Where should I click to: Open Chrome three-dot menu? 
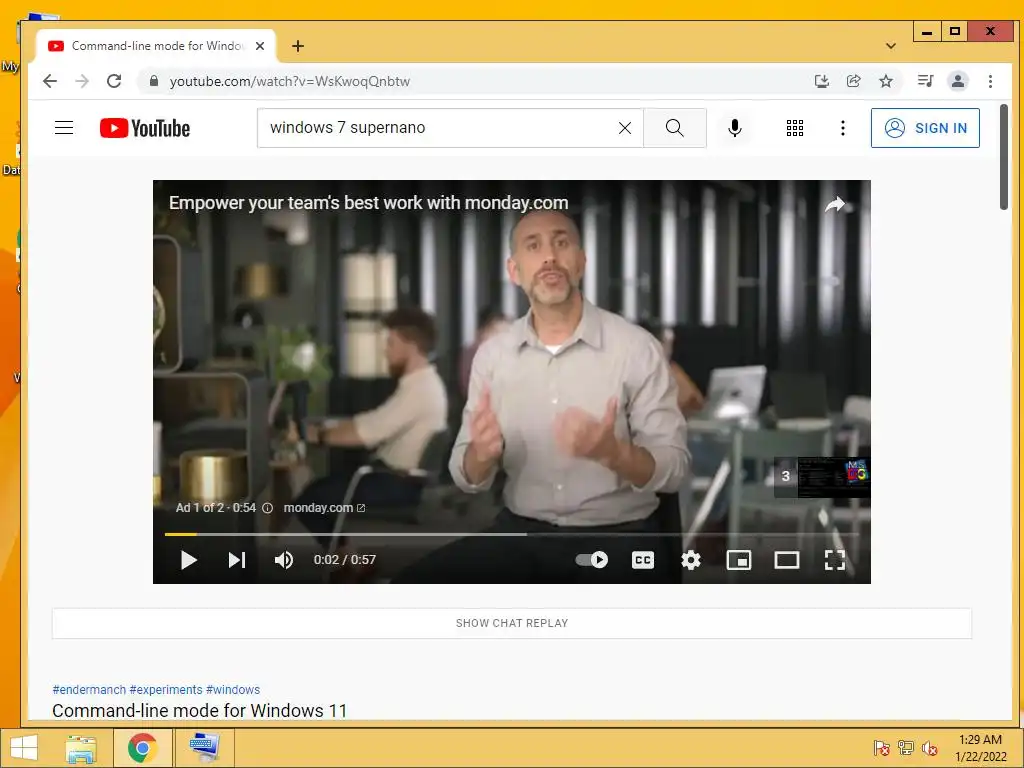pos(990,81)
